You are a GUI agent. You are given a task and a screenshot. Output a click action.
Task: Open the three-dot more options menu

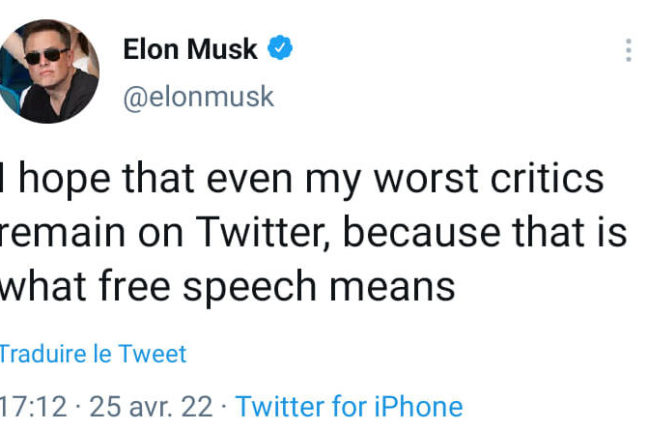[628, 50]
